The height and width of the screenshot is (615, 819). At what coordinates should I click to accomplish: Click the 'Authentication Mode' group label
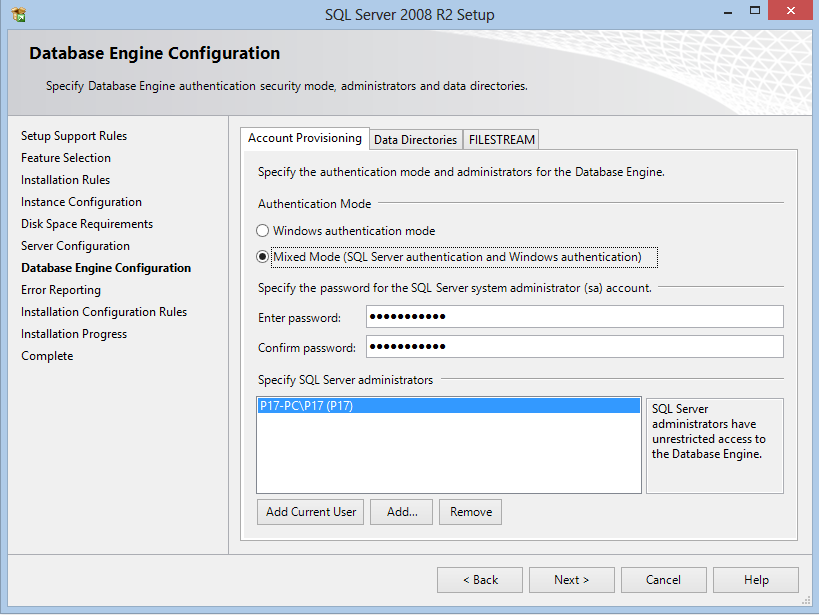[x=314, y=204]
